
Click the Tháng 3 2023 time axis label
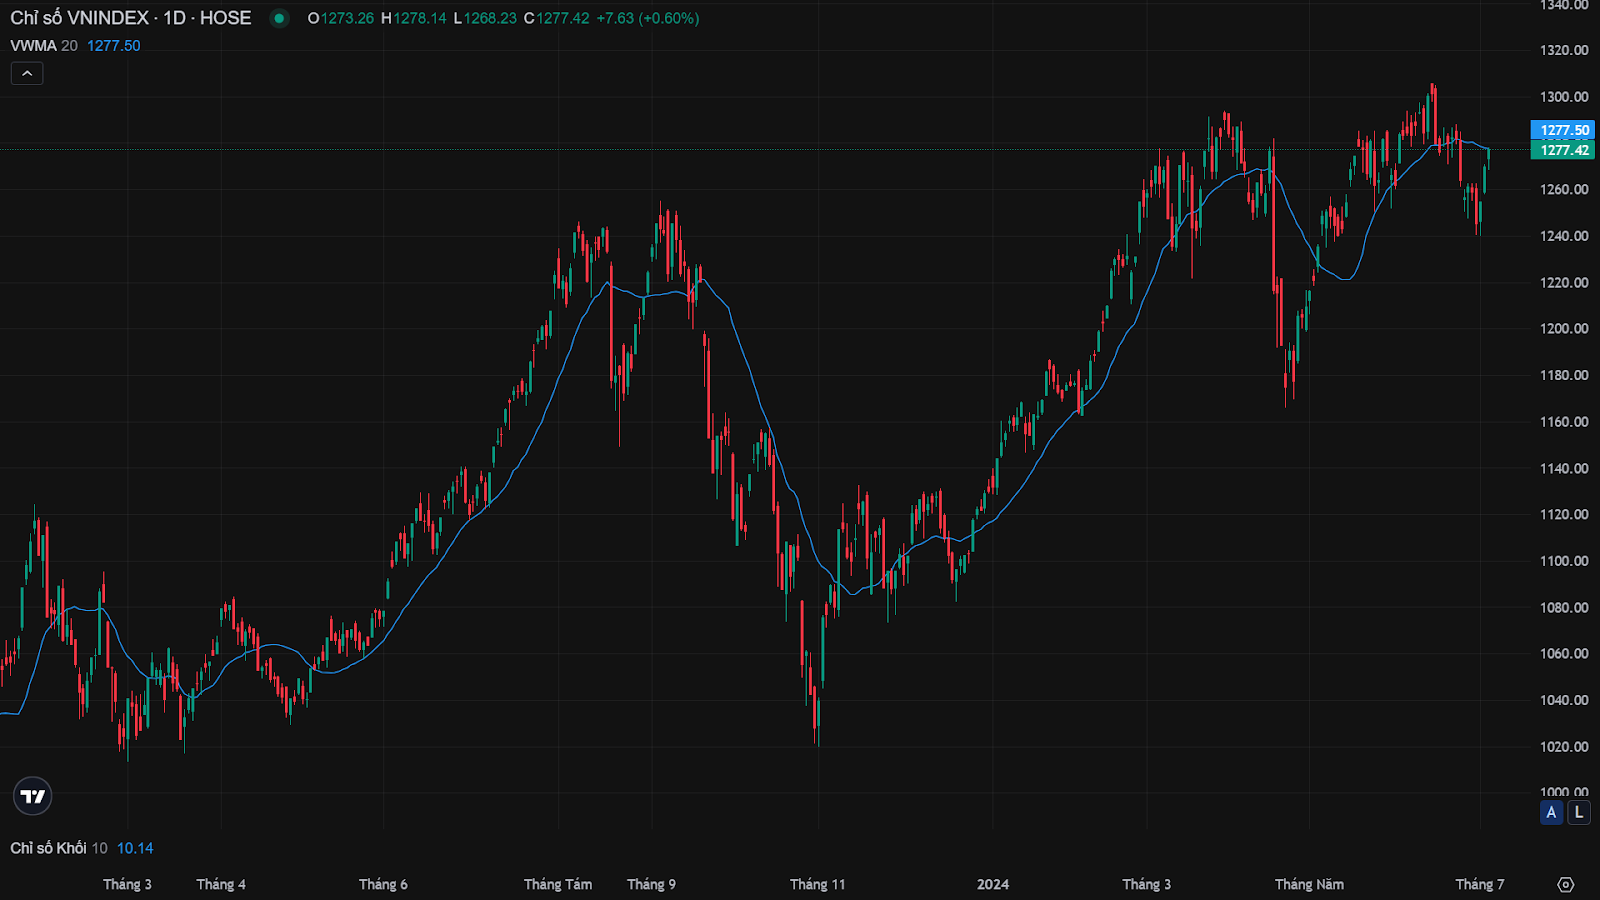(x=127, y=884)
